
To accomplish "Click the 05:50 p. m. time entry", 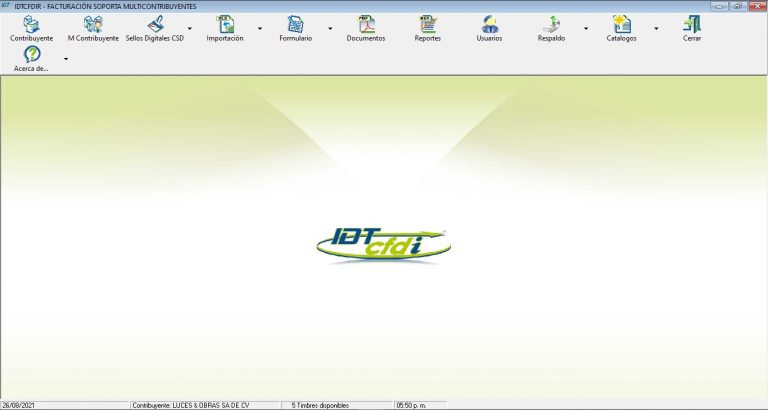I will pos(411,406).
